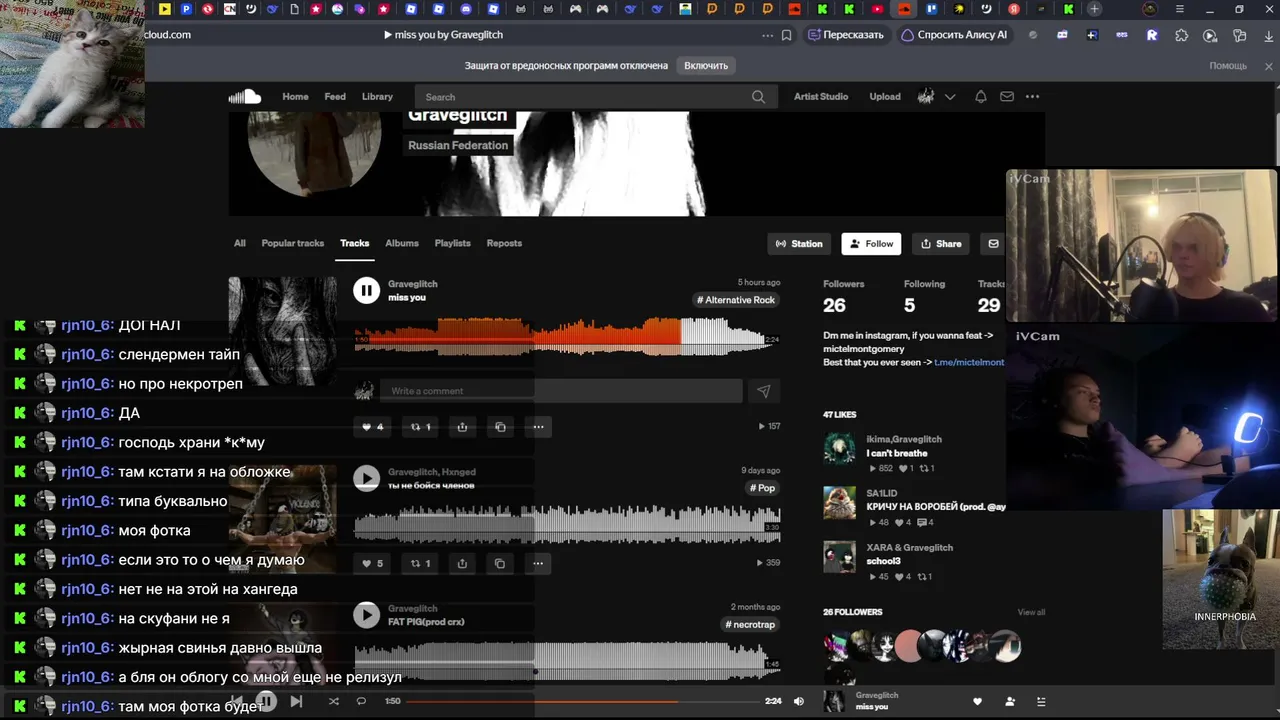Pause the track 'miss you'
Screen dimensions: 1280x720
(366, 290)
